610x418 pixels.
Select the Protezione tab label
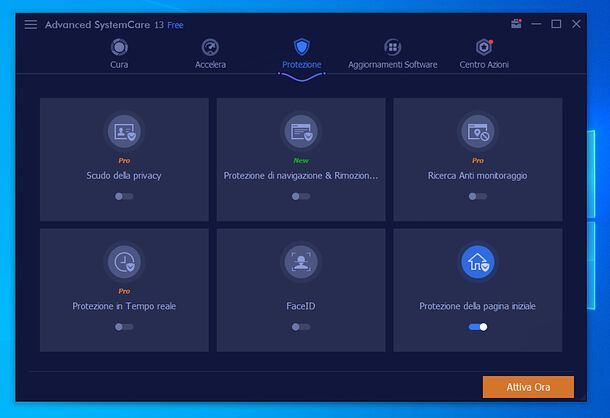(301, 65)
